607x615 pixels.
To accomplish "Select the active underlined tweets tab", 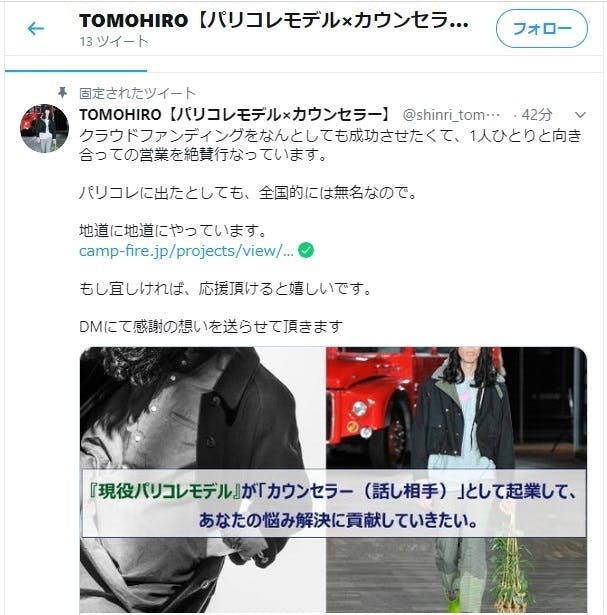I will 76,64.
